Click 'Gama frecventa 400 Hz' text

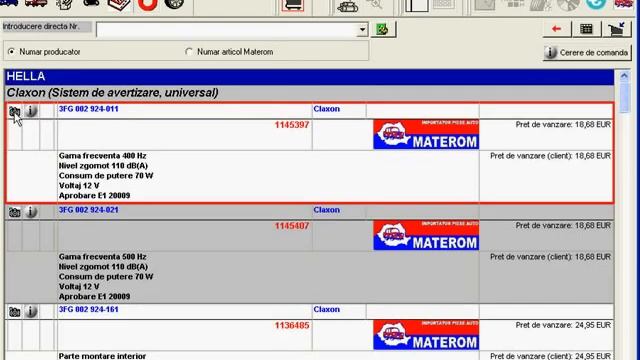[102, 156]
